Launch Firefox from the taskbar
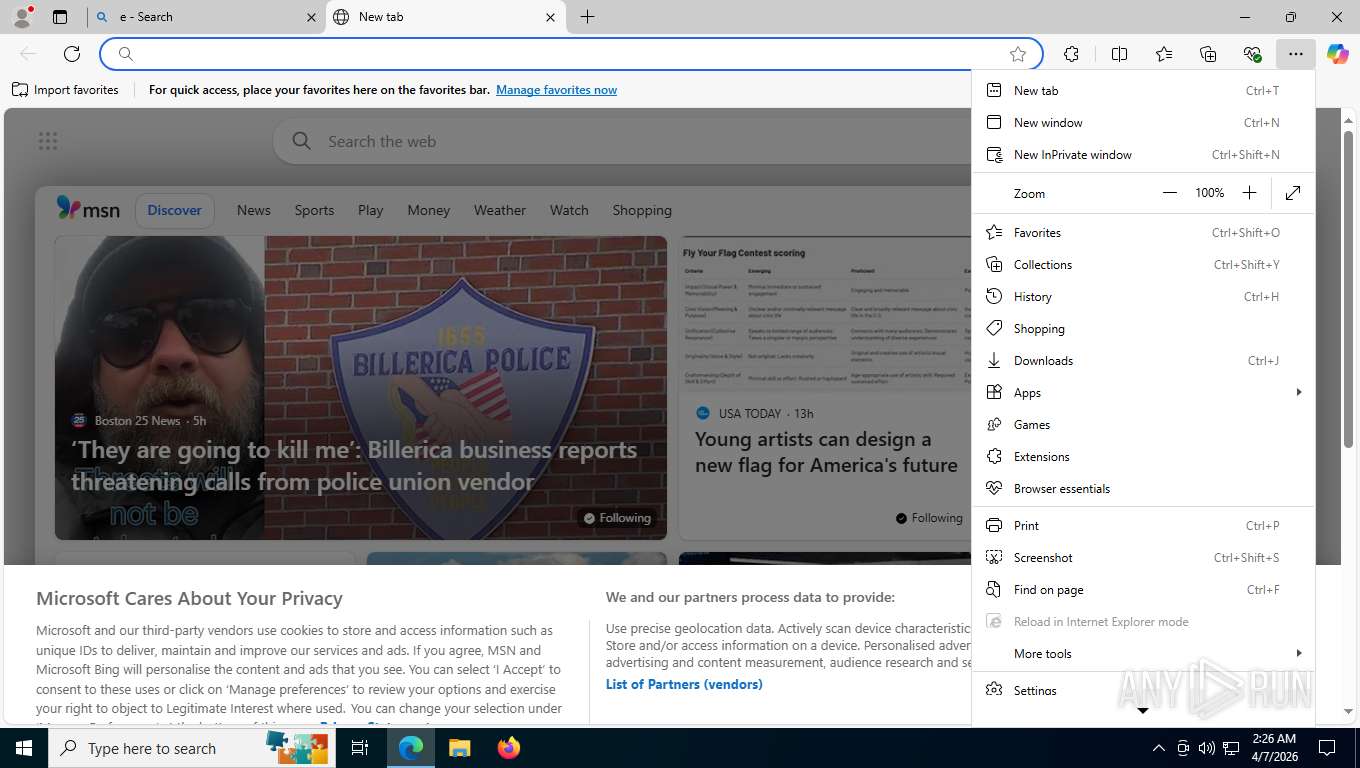Viewport: 1360px width, 768px height. point(508,748)
